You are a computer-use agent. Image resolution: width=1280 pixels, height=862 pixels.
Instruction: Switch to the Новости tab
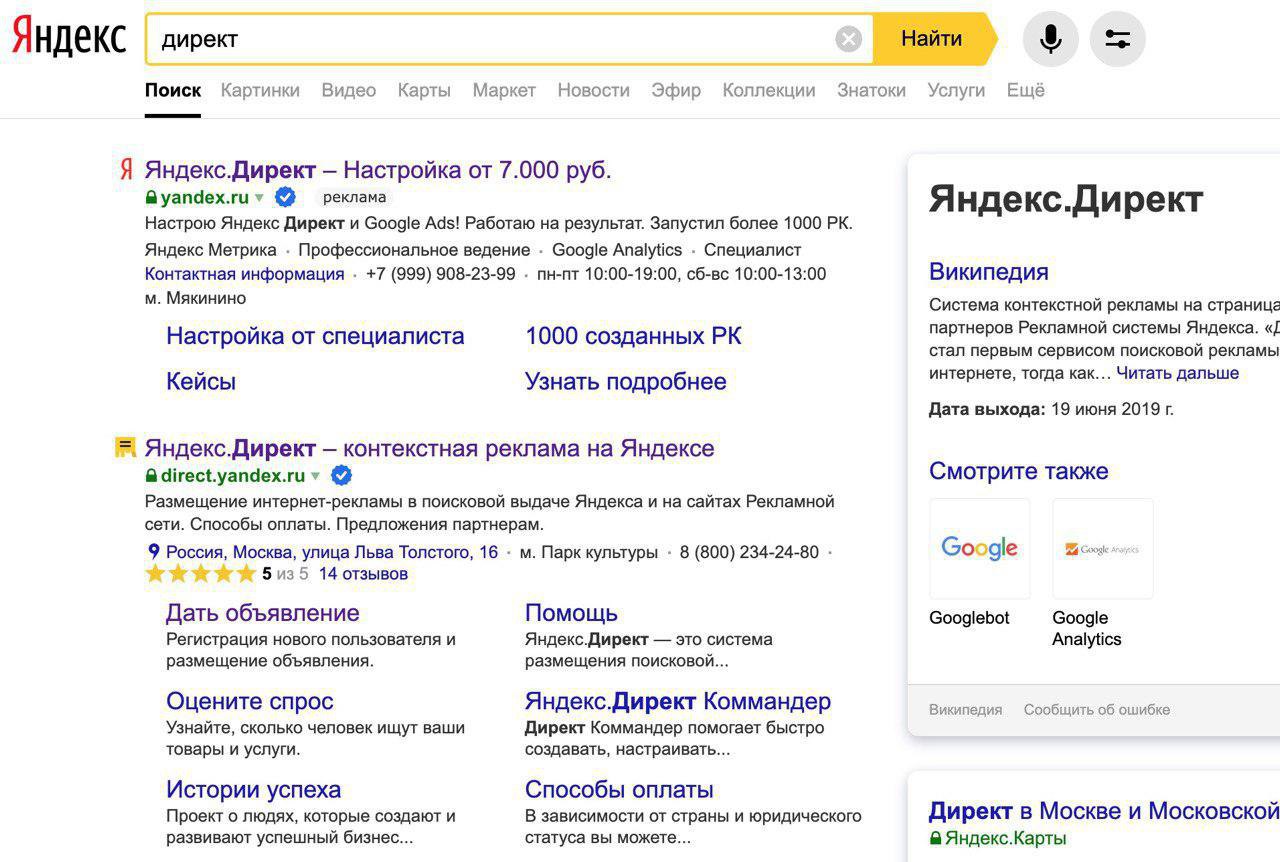594,90
